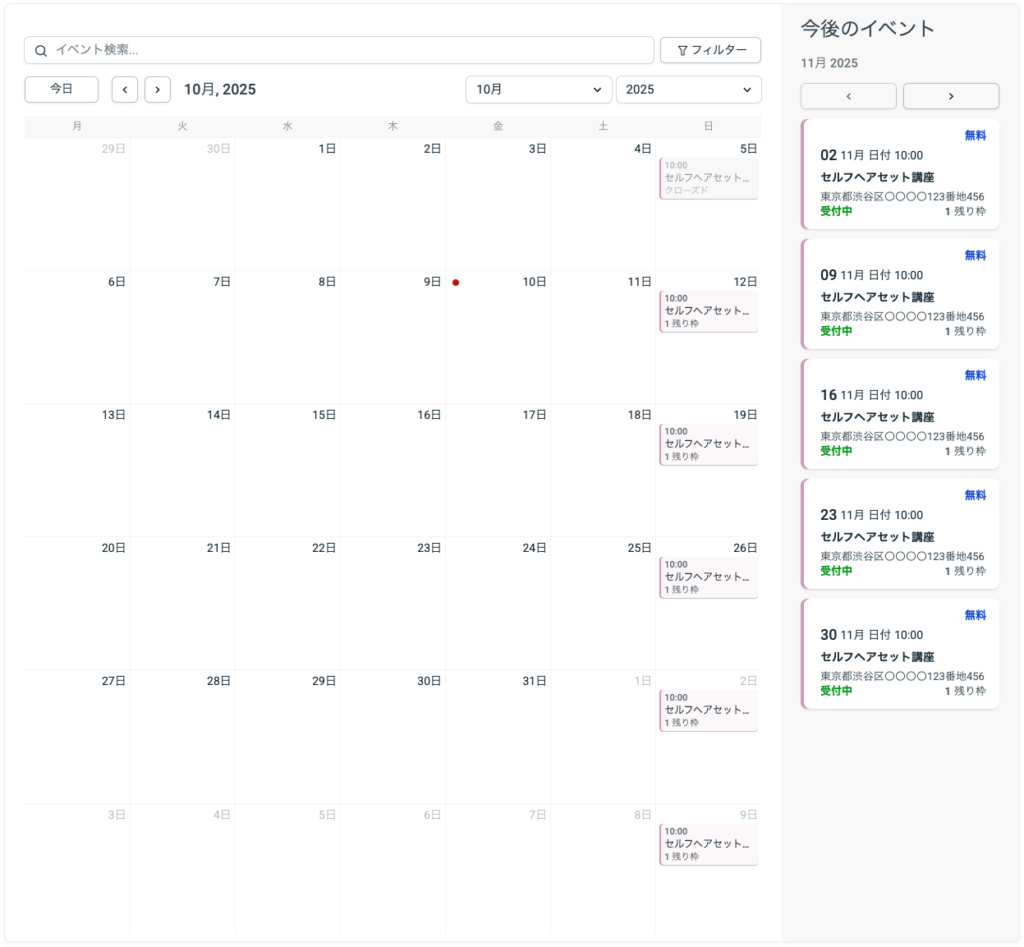Open the セルフヘアセット event on 26日
The width and height of the screenshot is (1024, 947).
point(708,577)
